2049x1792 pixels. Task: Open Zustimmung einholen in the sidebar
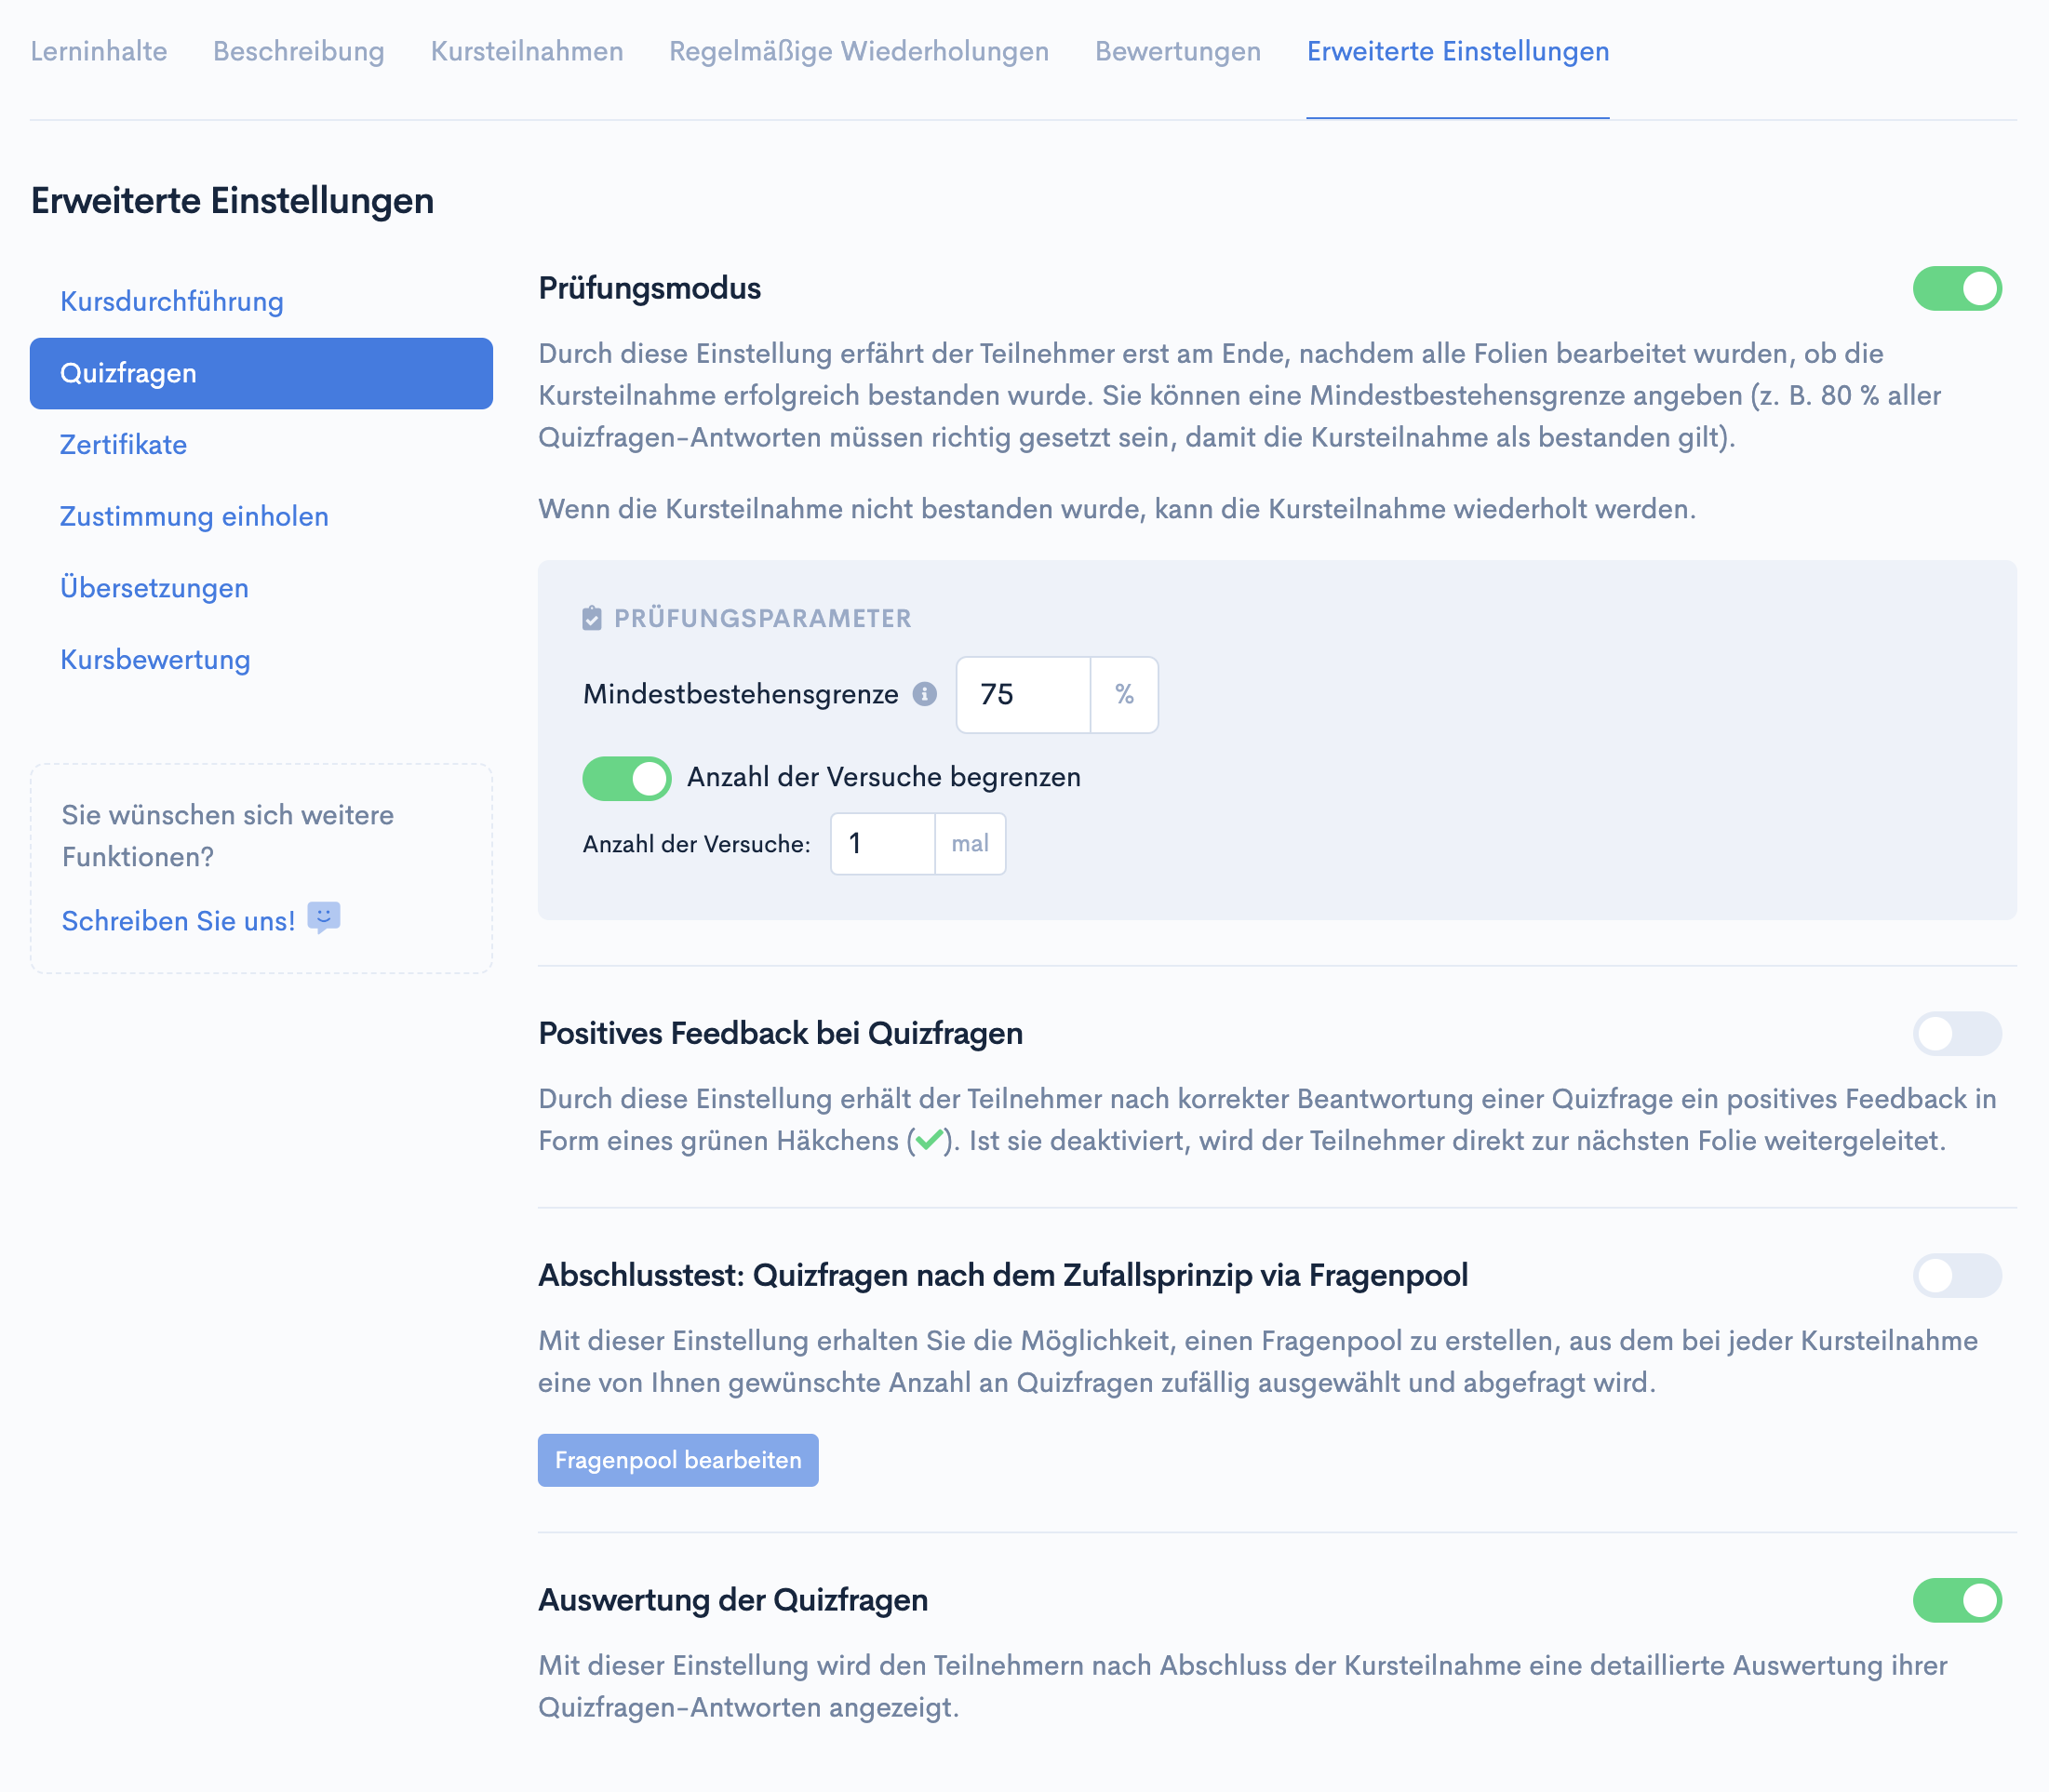(x=194, y=516)
